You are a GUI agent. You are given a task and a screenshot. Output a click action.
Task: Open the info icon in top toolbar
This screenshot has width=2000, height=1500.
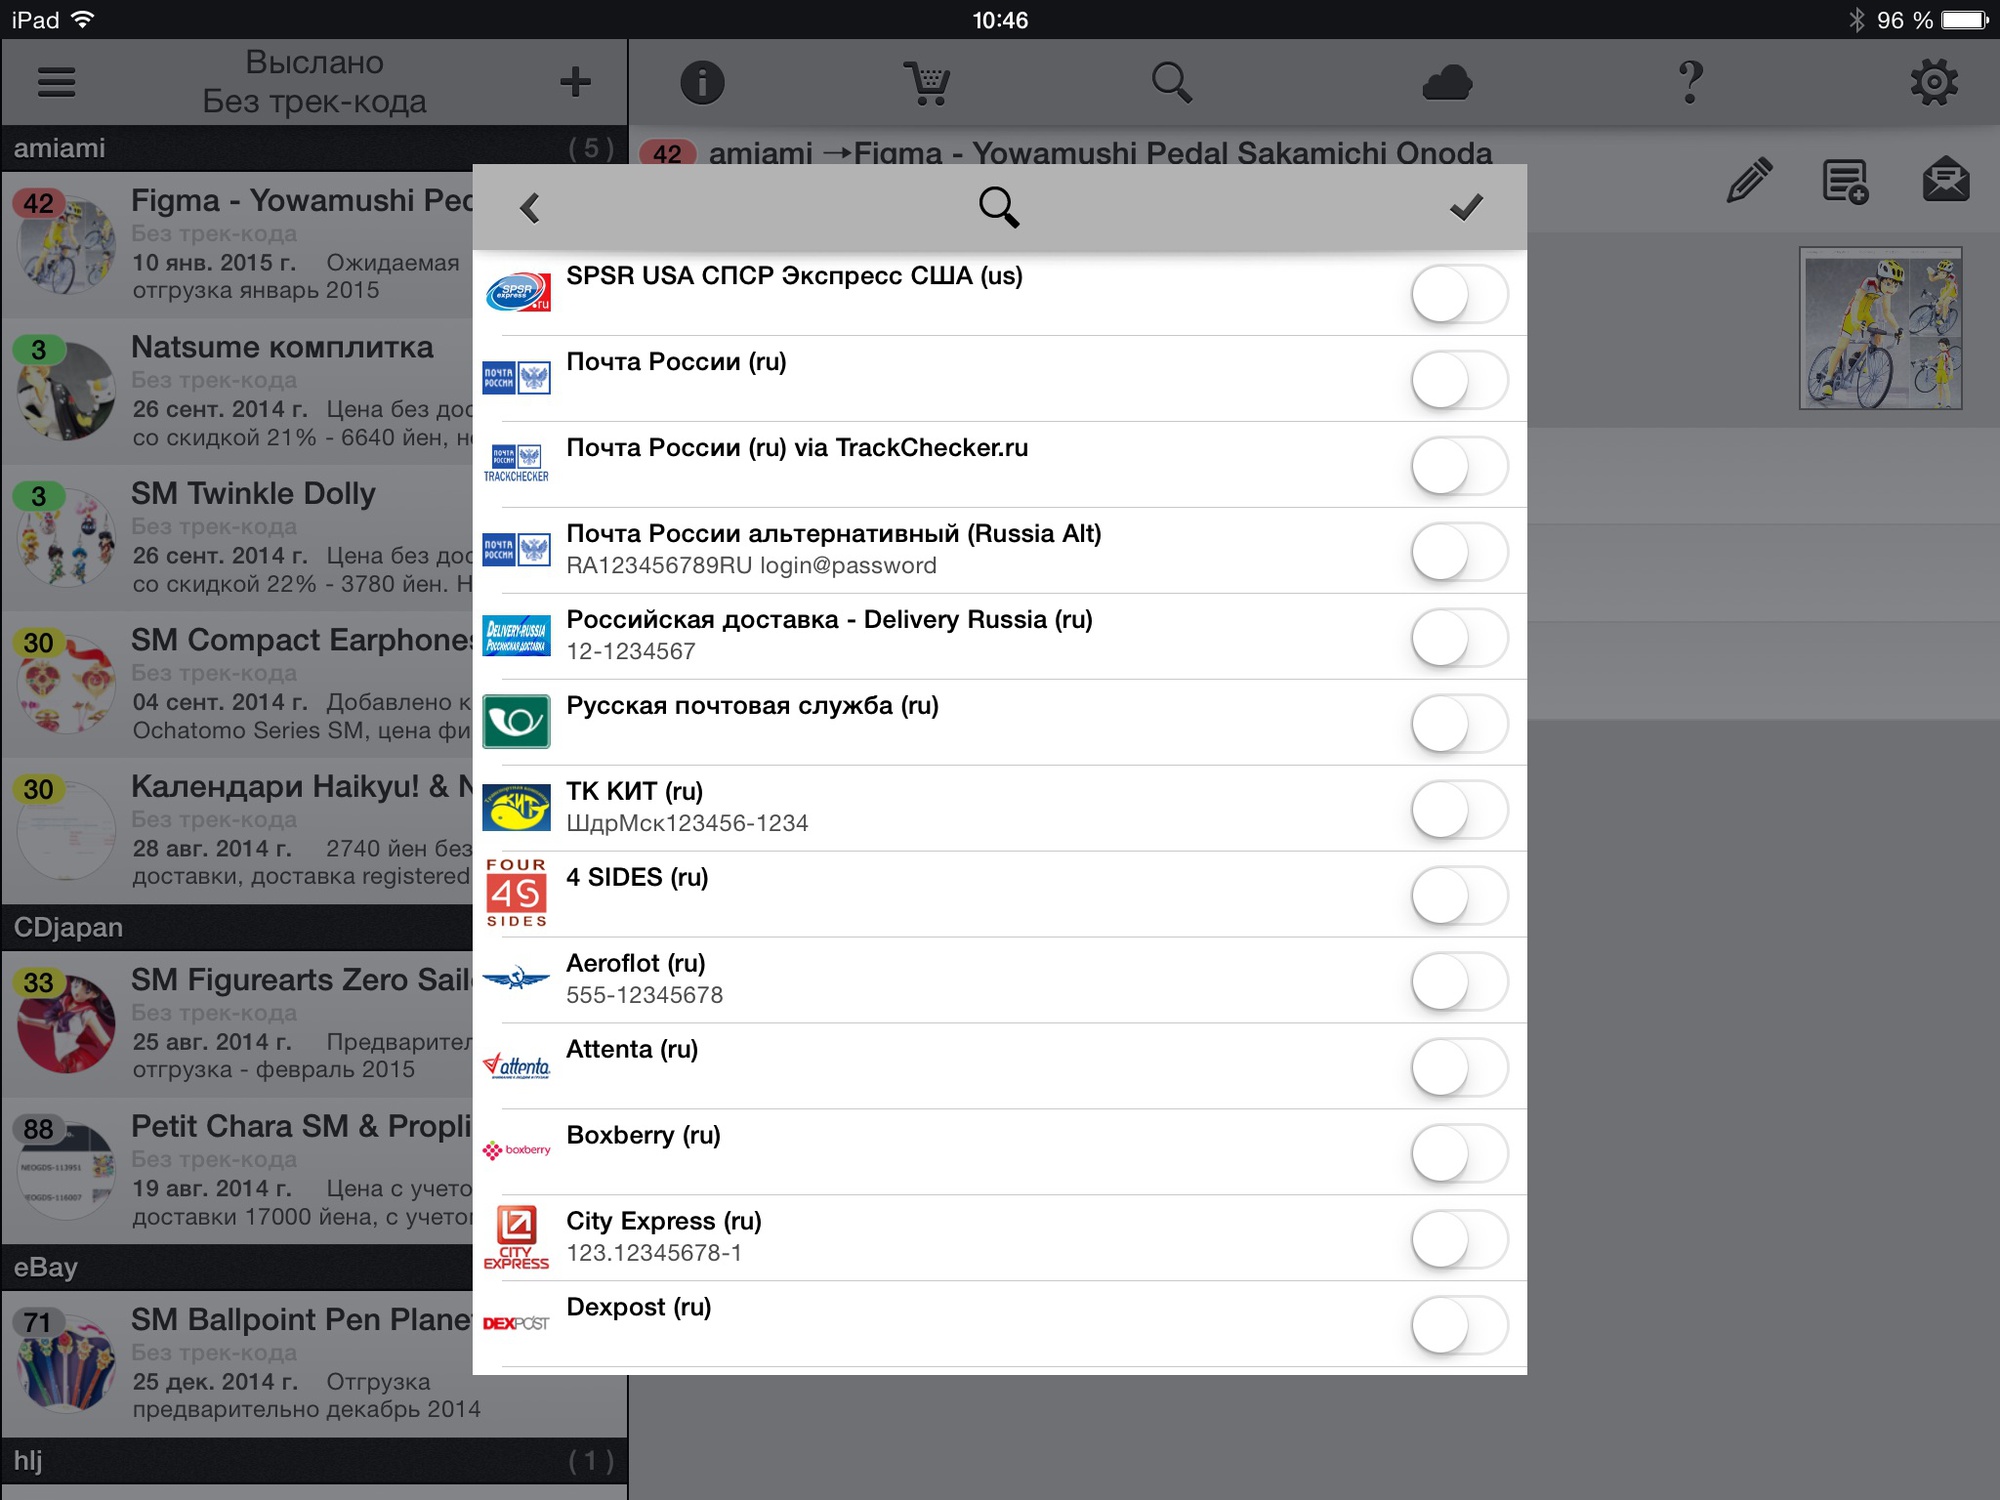tap(702, 82)
